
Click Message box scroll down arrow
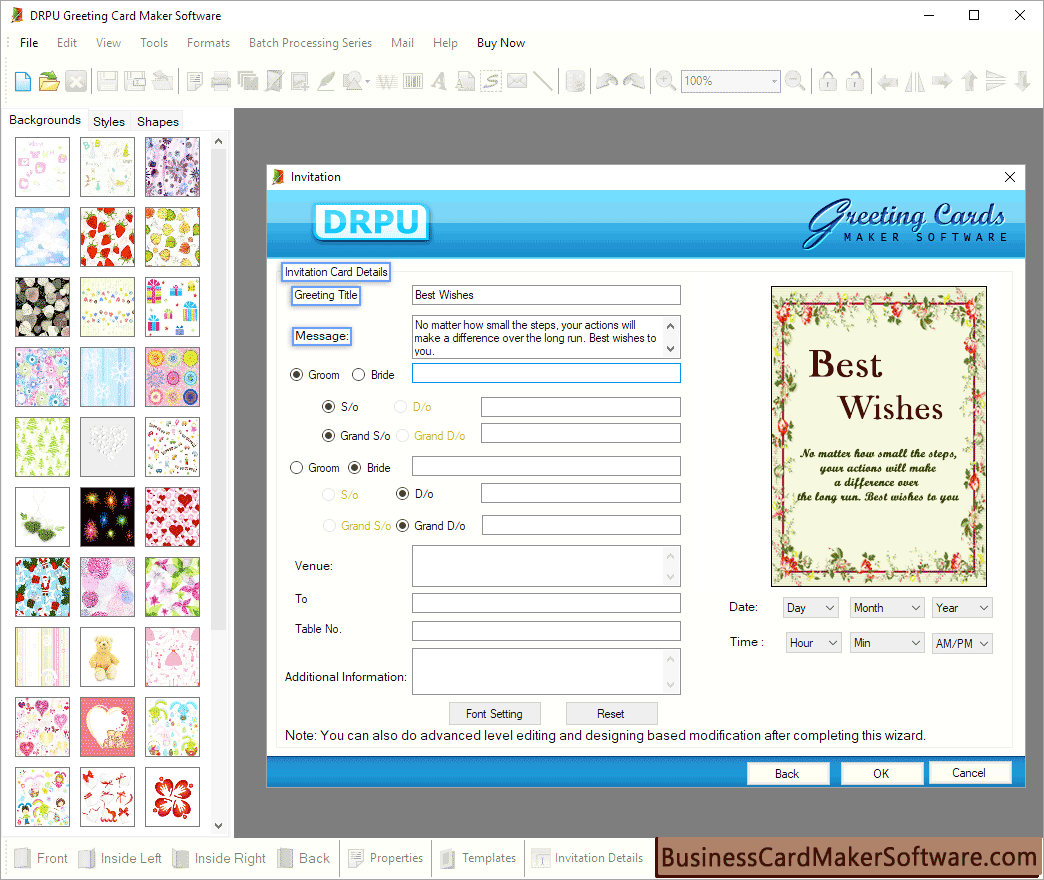[x=670, y=348]
